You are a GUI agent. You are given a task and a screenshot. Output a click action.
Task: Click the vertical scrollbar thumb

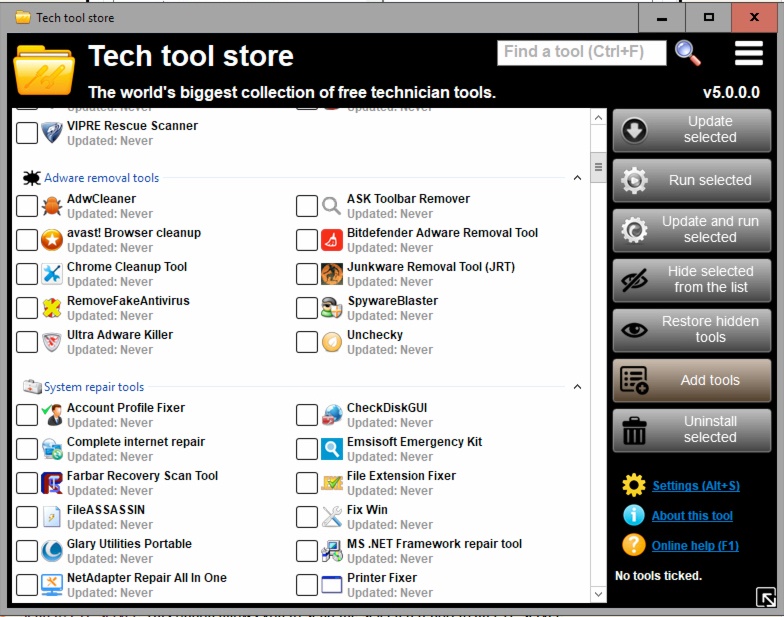click(598, 167)
